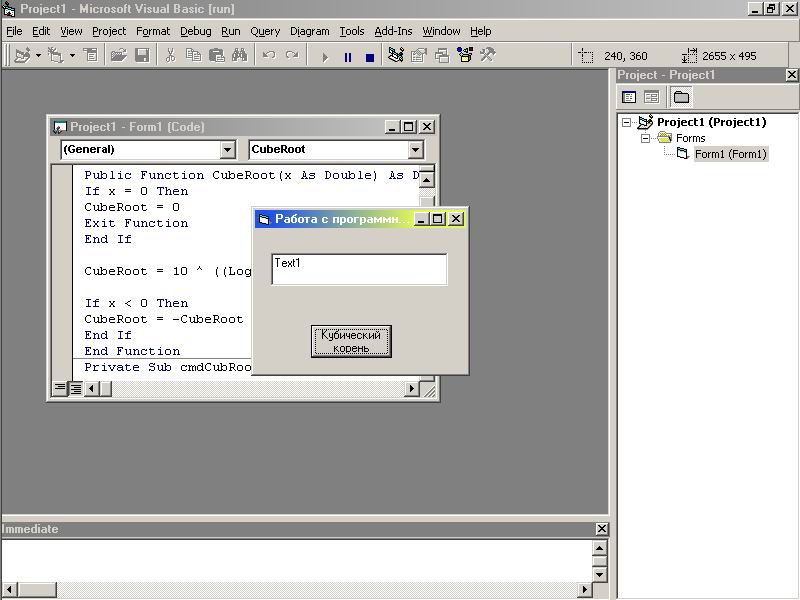
Task: Click the Redo arrow icon
Action: point(292,55)
